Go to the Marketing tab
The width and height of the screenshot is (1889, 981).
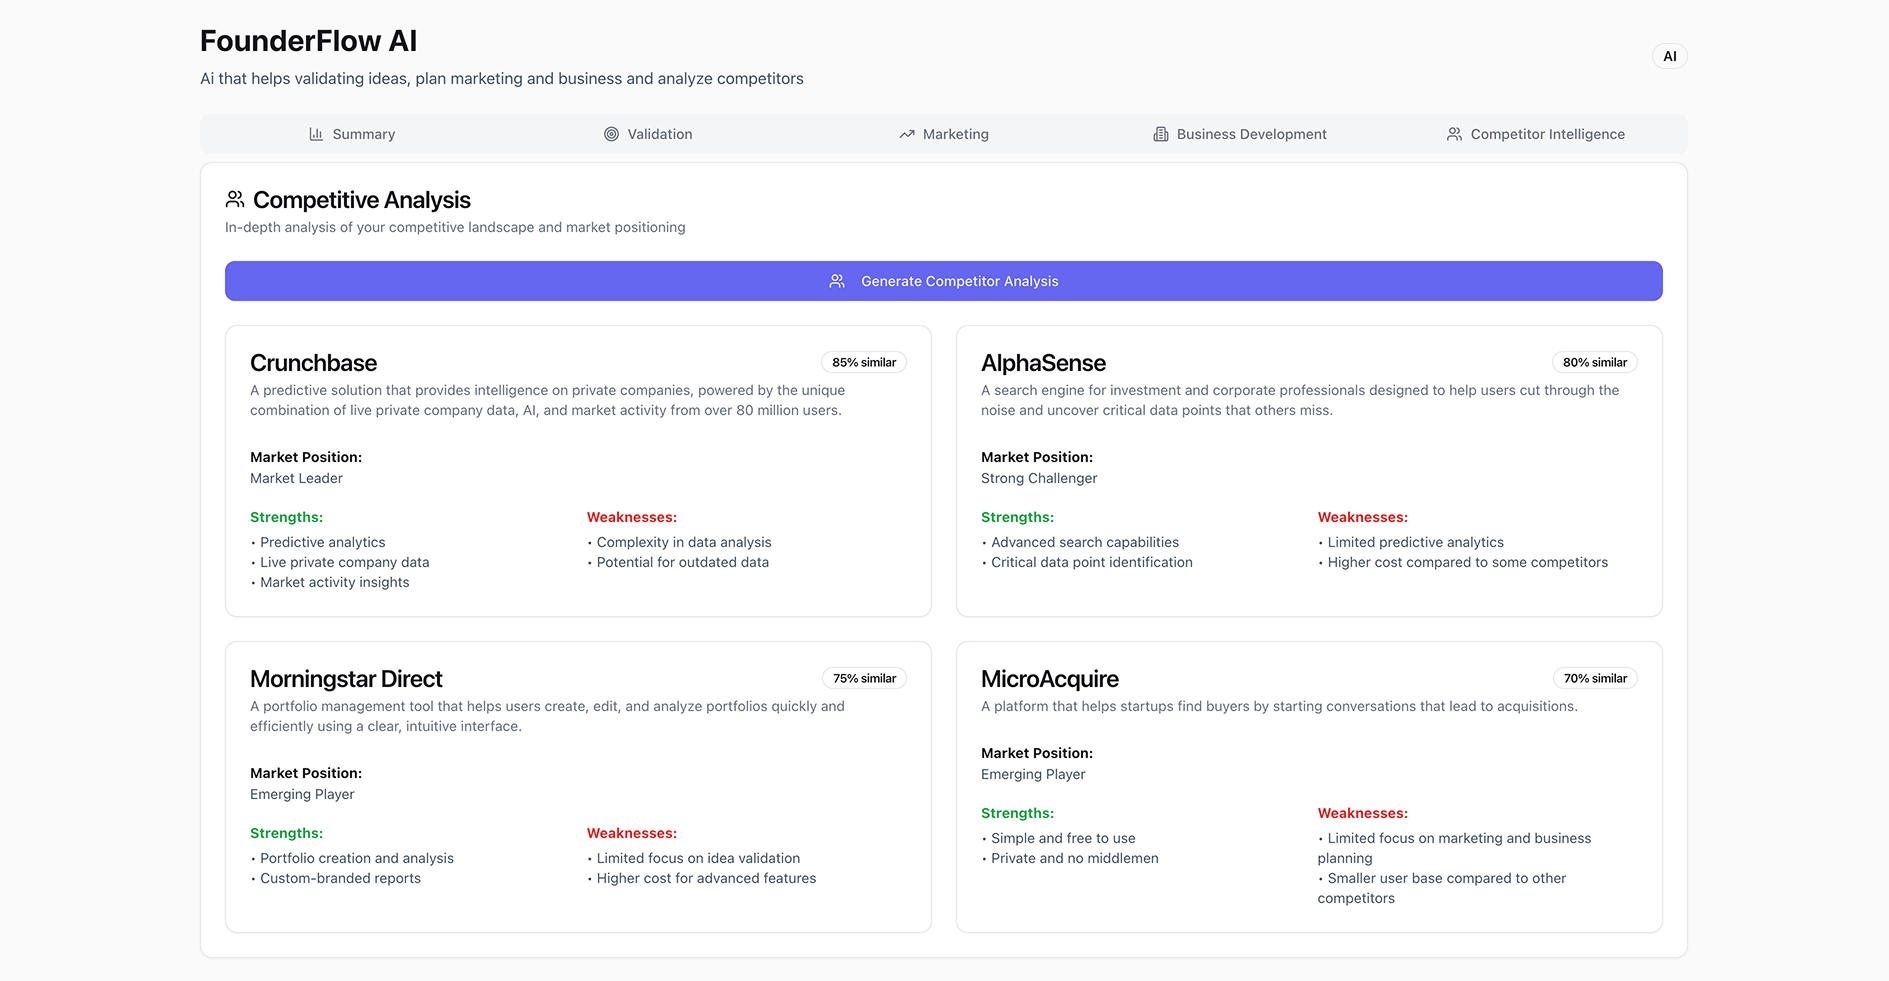click(944, 134)
